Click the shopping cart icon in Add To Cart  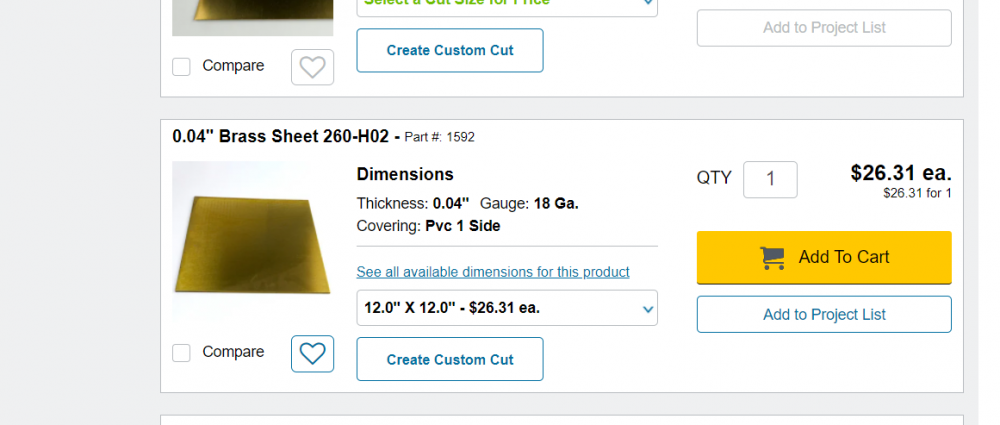[772, 257]
